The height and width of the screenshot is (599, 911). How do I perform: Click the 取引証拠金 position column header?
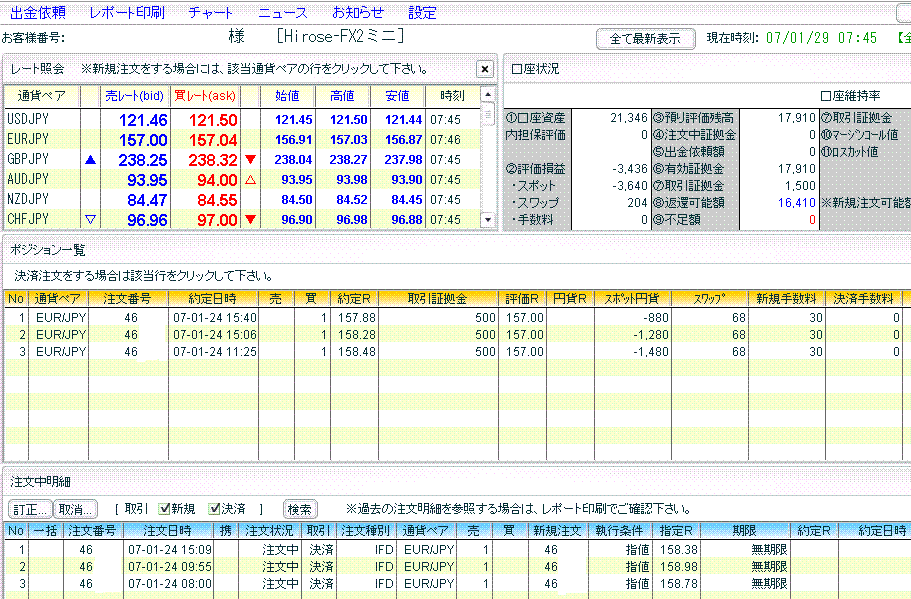pyautogui.click(x=437, y=299)
